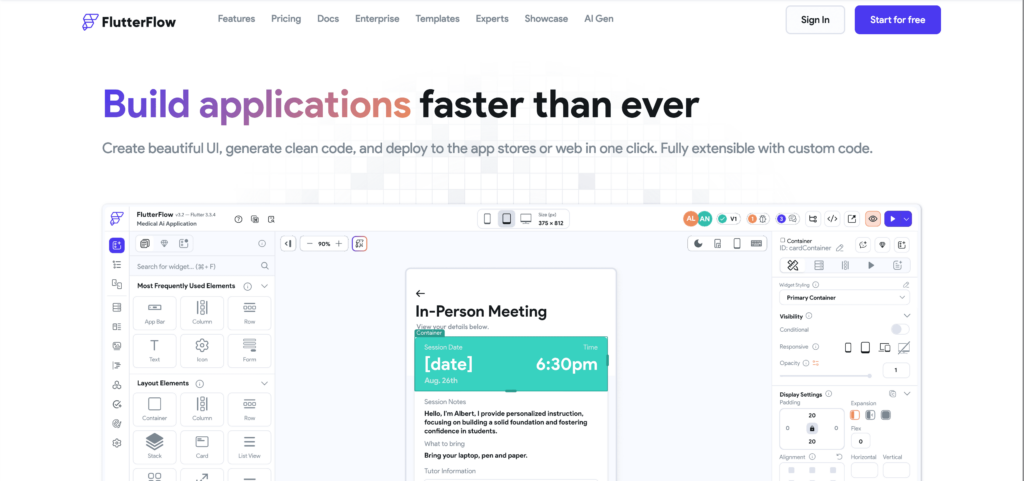The width and height of the screenshot is (1024, 481).
Task: Visit the Showcase nav link
Action: (x=546, y=19)
